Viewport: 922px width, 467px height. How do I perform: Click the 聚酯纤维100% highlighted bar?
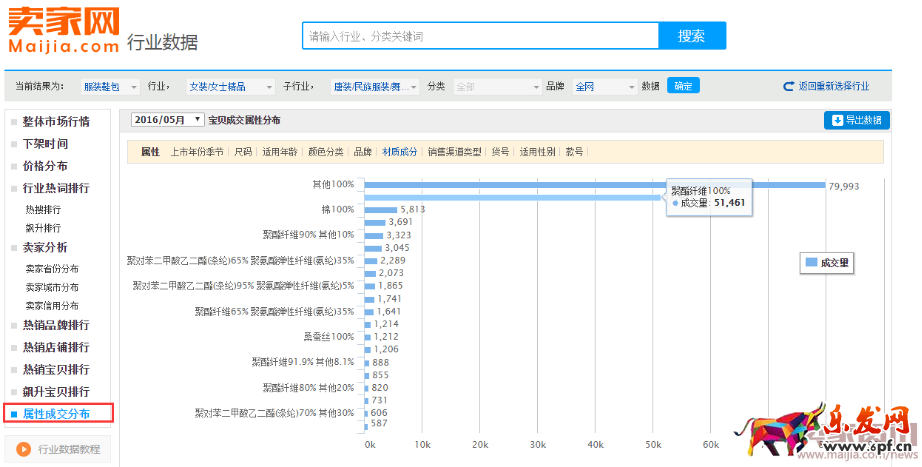pos(513,198)
